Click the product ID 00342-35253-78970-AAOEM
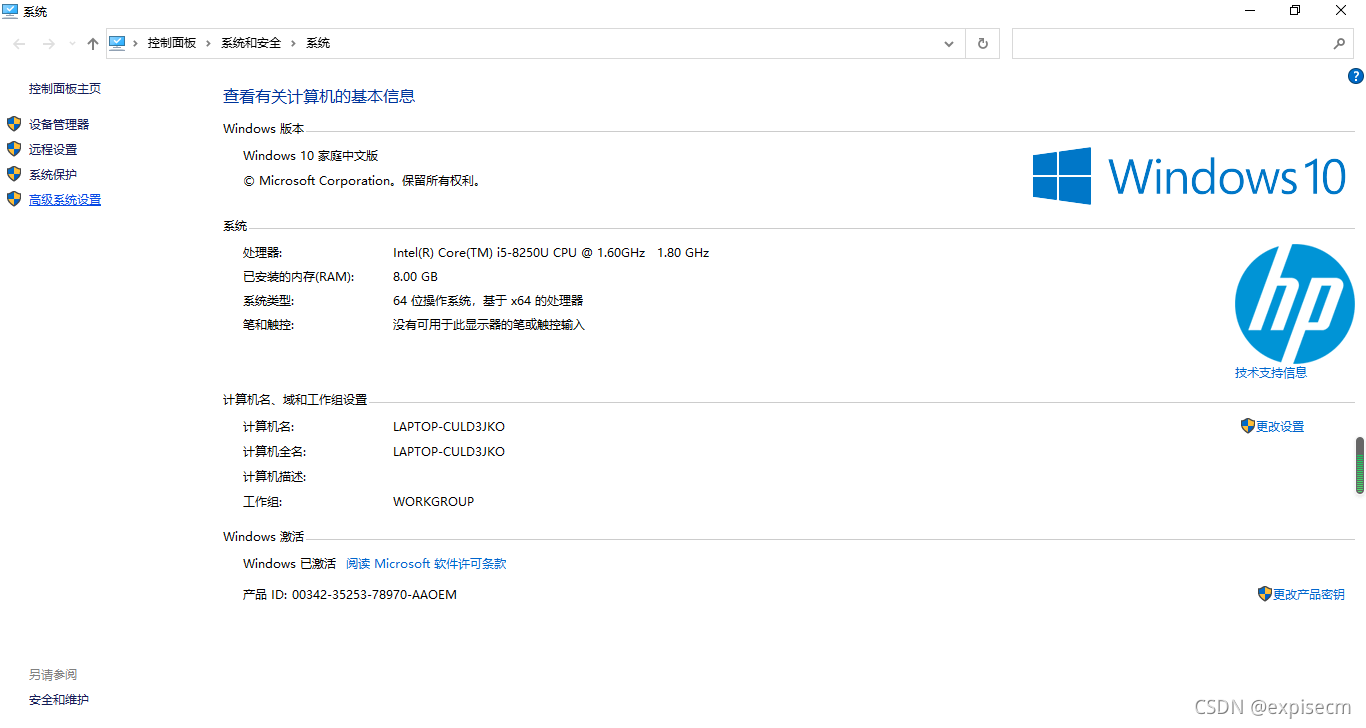This screenshot has height=728, width=1366. (374, 595)
